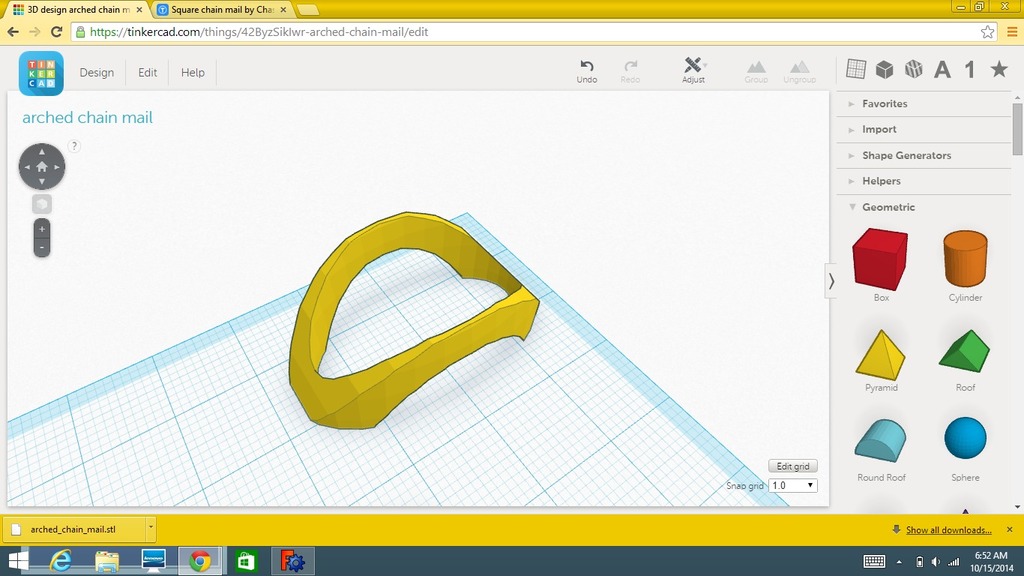The image size is (1024, 576).
Task: Click the Tinkercad logo
Action: click(41, 73)
